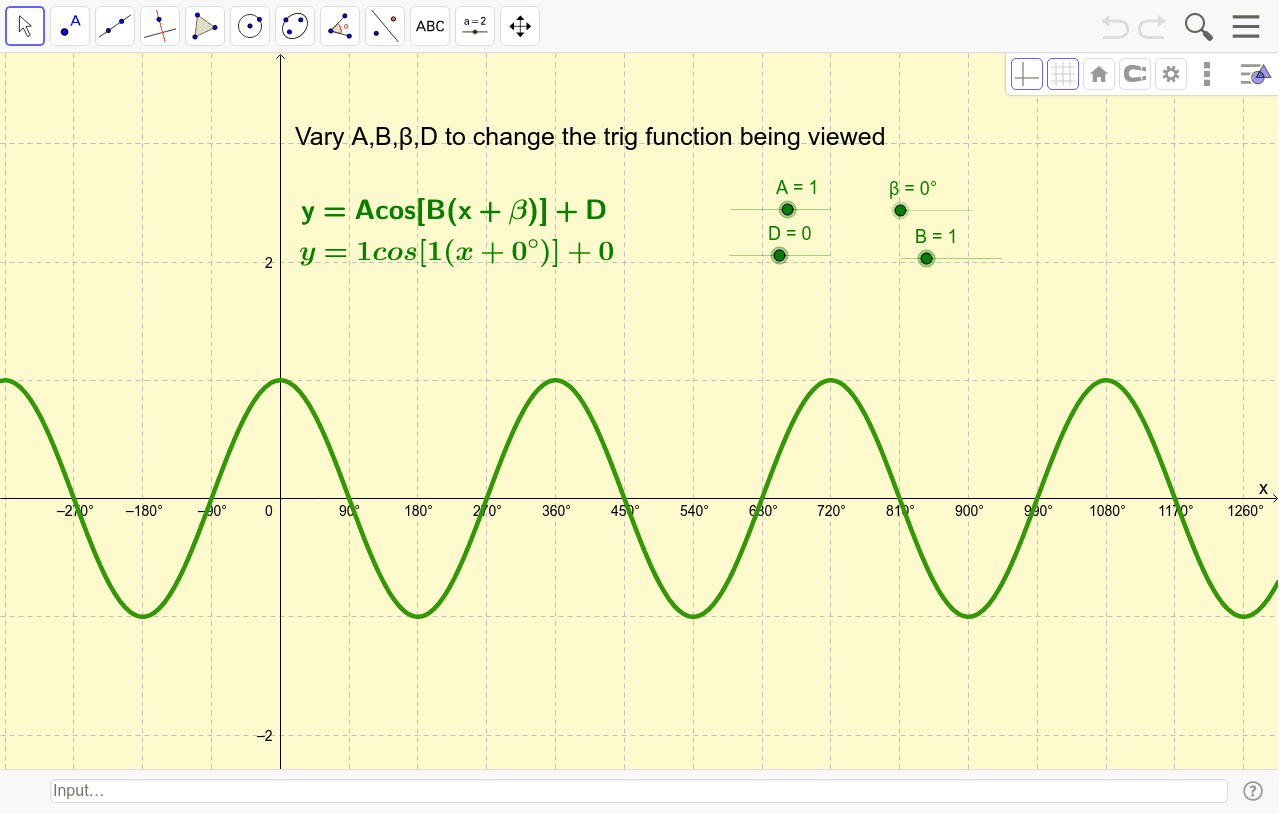The image size is (1280, 814).
Task: Click the A = 1 slider handle
Action: tap(787, 209)
